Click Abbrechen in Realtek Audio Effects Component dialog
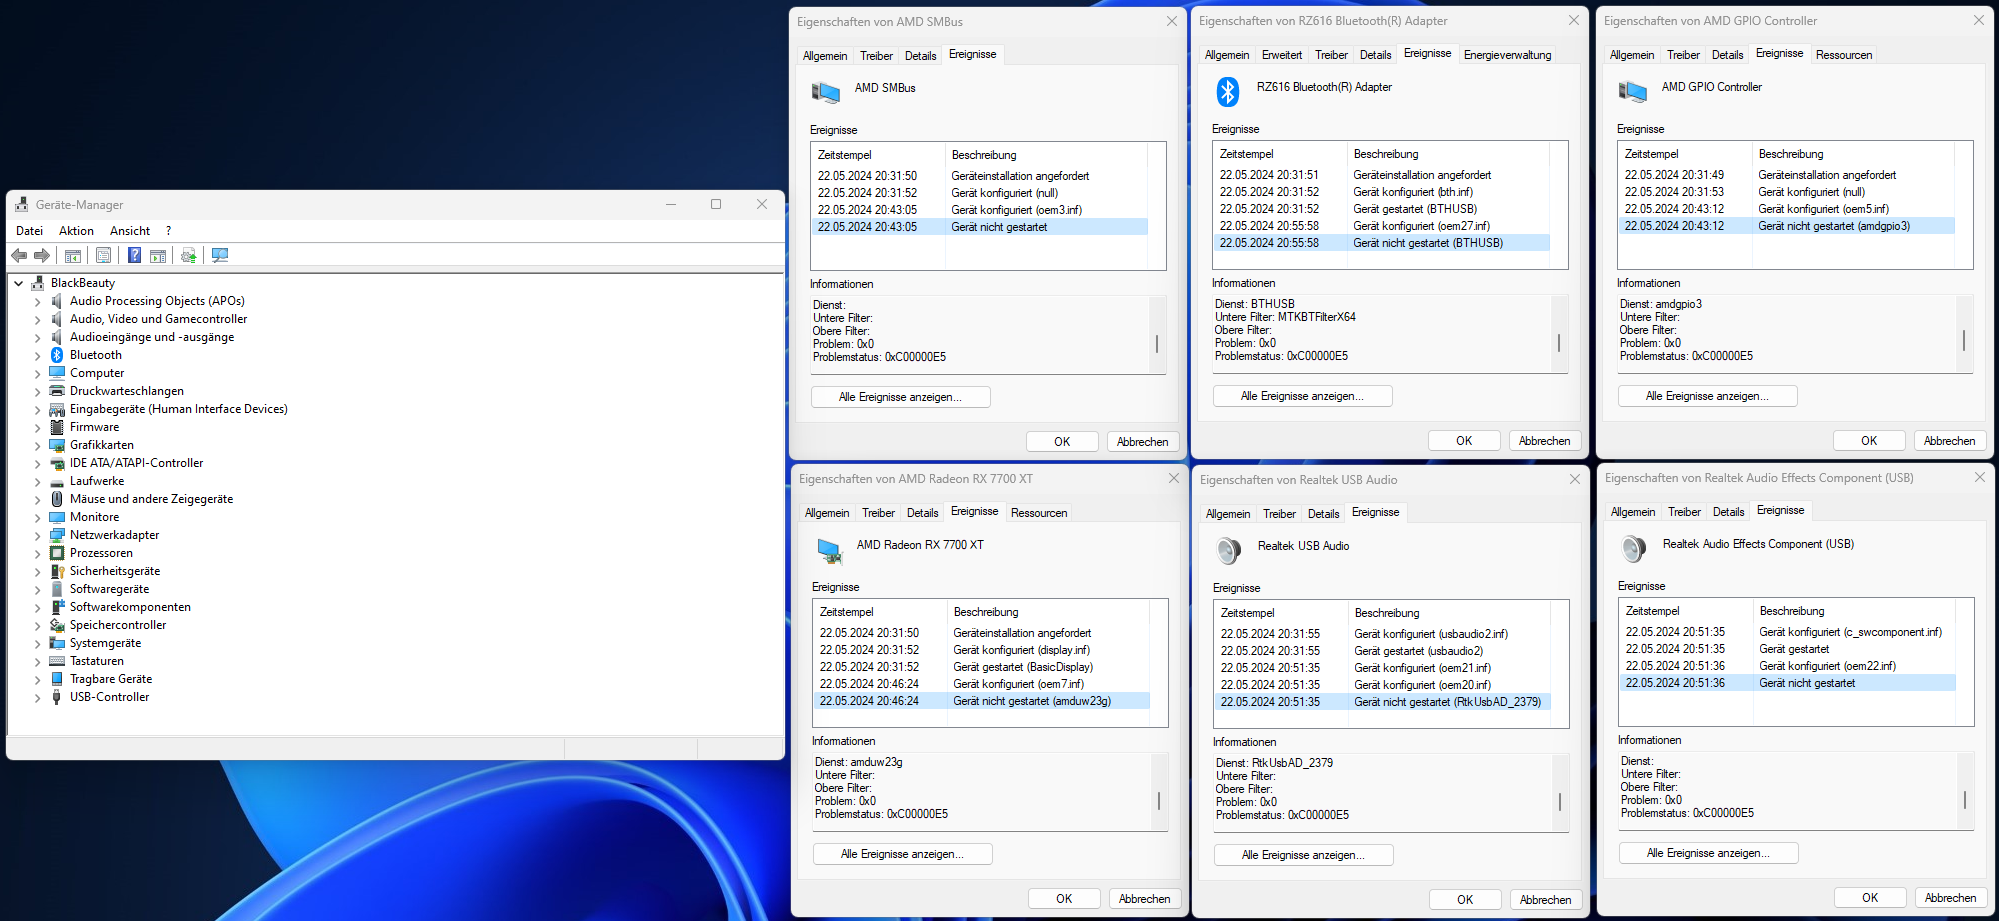This screenshot has height=921, width=1999. 1950,898
